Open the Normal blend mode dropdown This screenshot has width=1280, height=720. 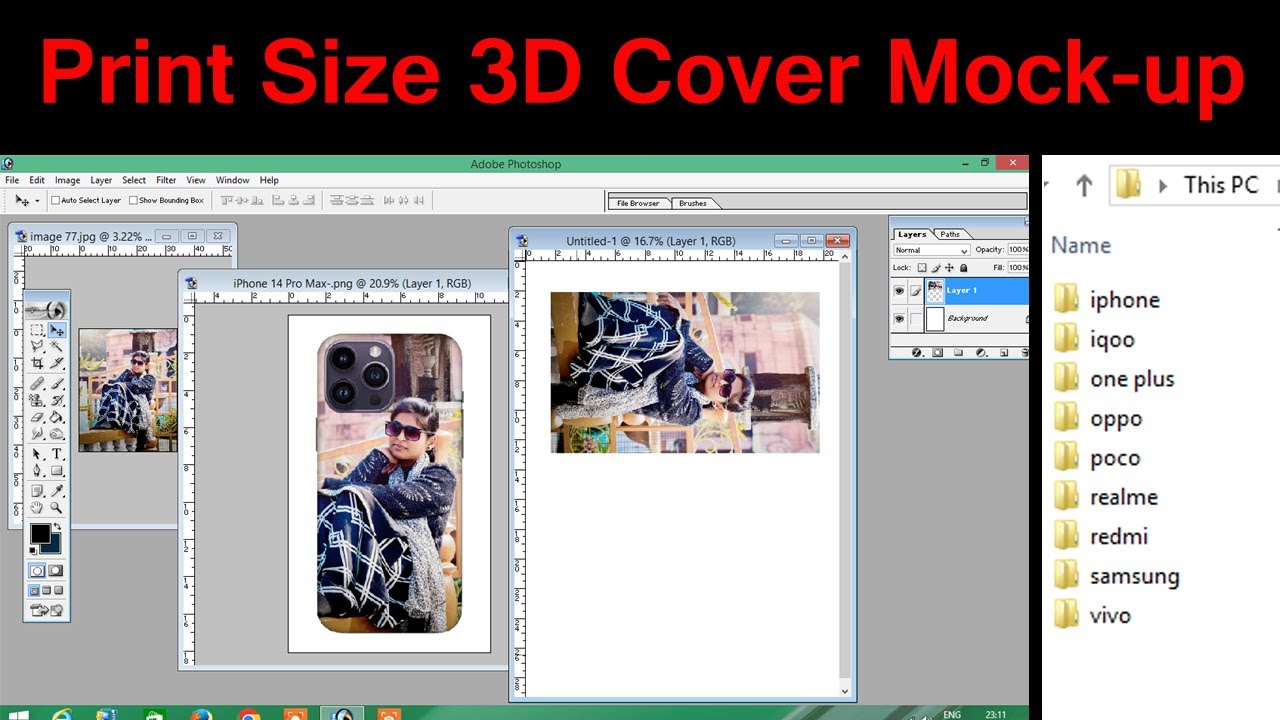pos(932,250)
